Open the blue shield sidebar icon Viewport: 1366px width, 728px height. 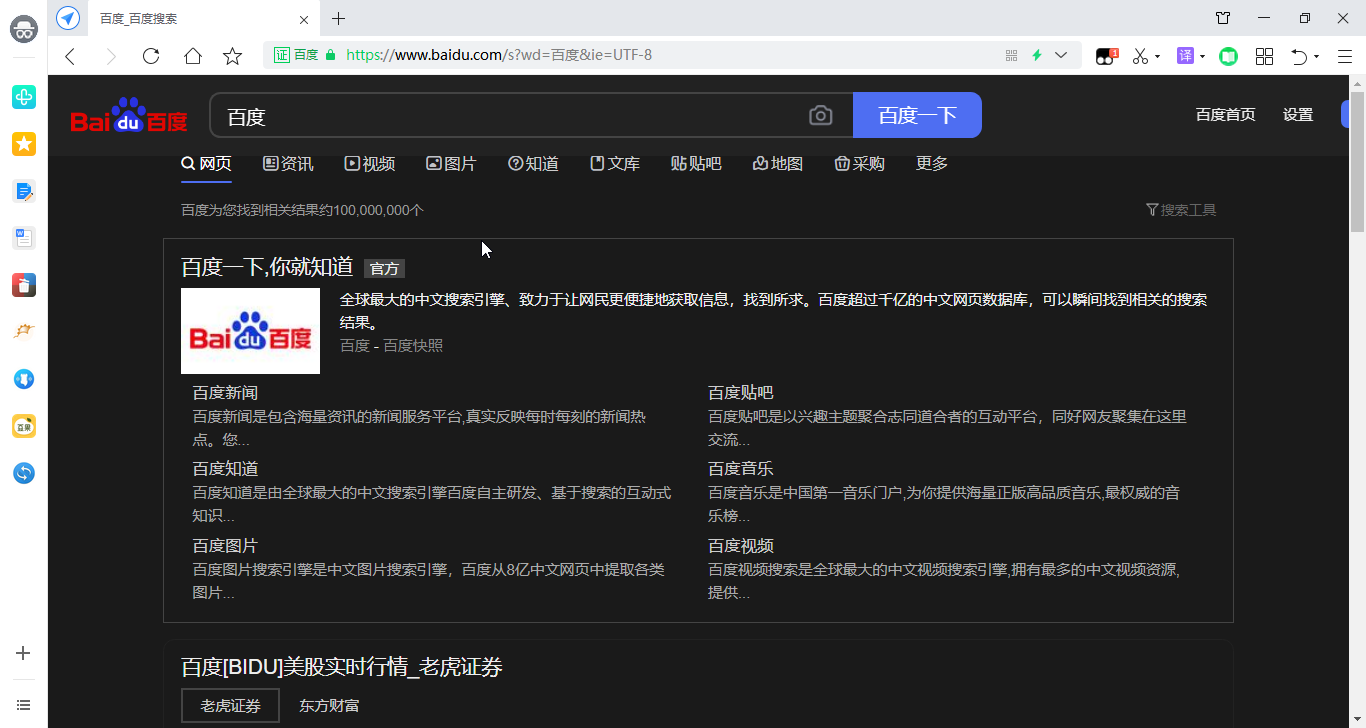24,379
